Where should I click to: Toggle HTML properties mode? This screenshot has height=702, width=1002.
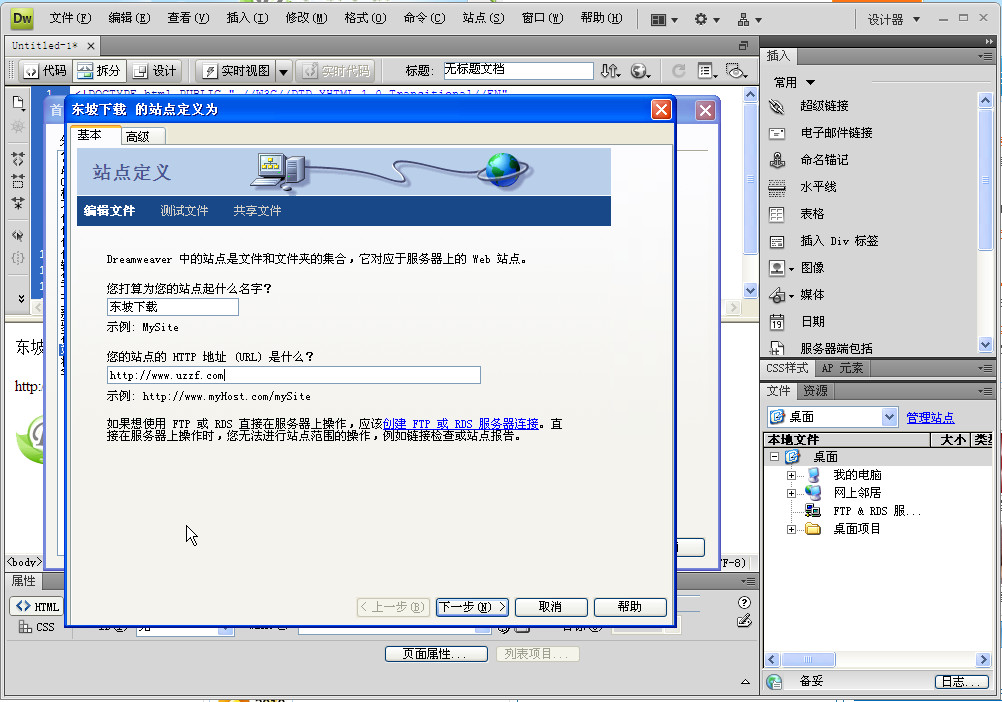pos(37,606)
